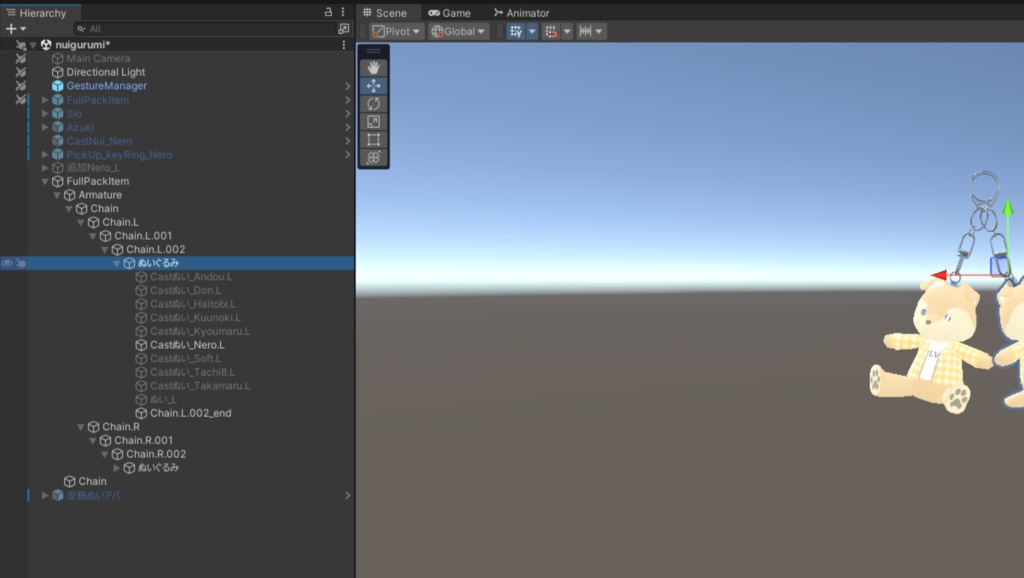This screenshot has width=1024, height=578.
Task: Open CastNui_Nero prefab via right chevron
Action: (x=347, y=141)
